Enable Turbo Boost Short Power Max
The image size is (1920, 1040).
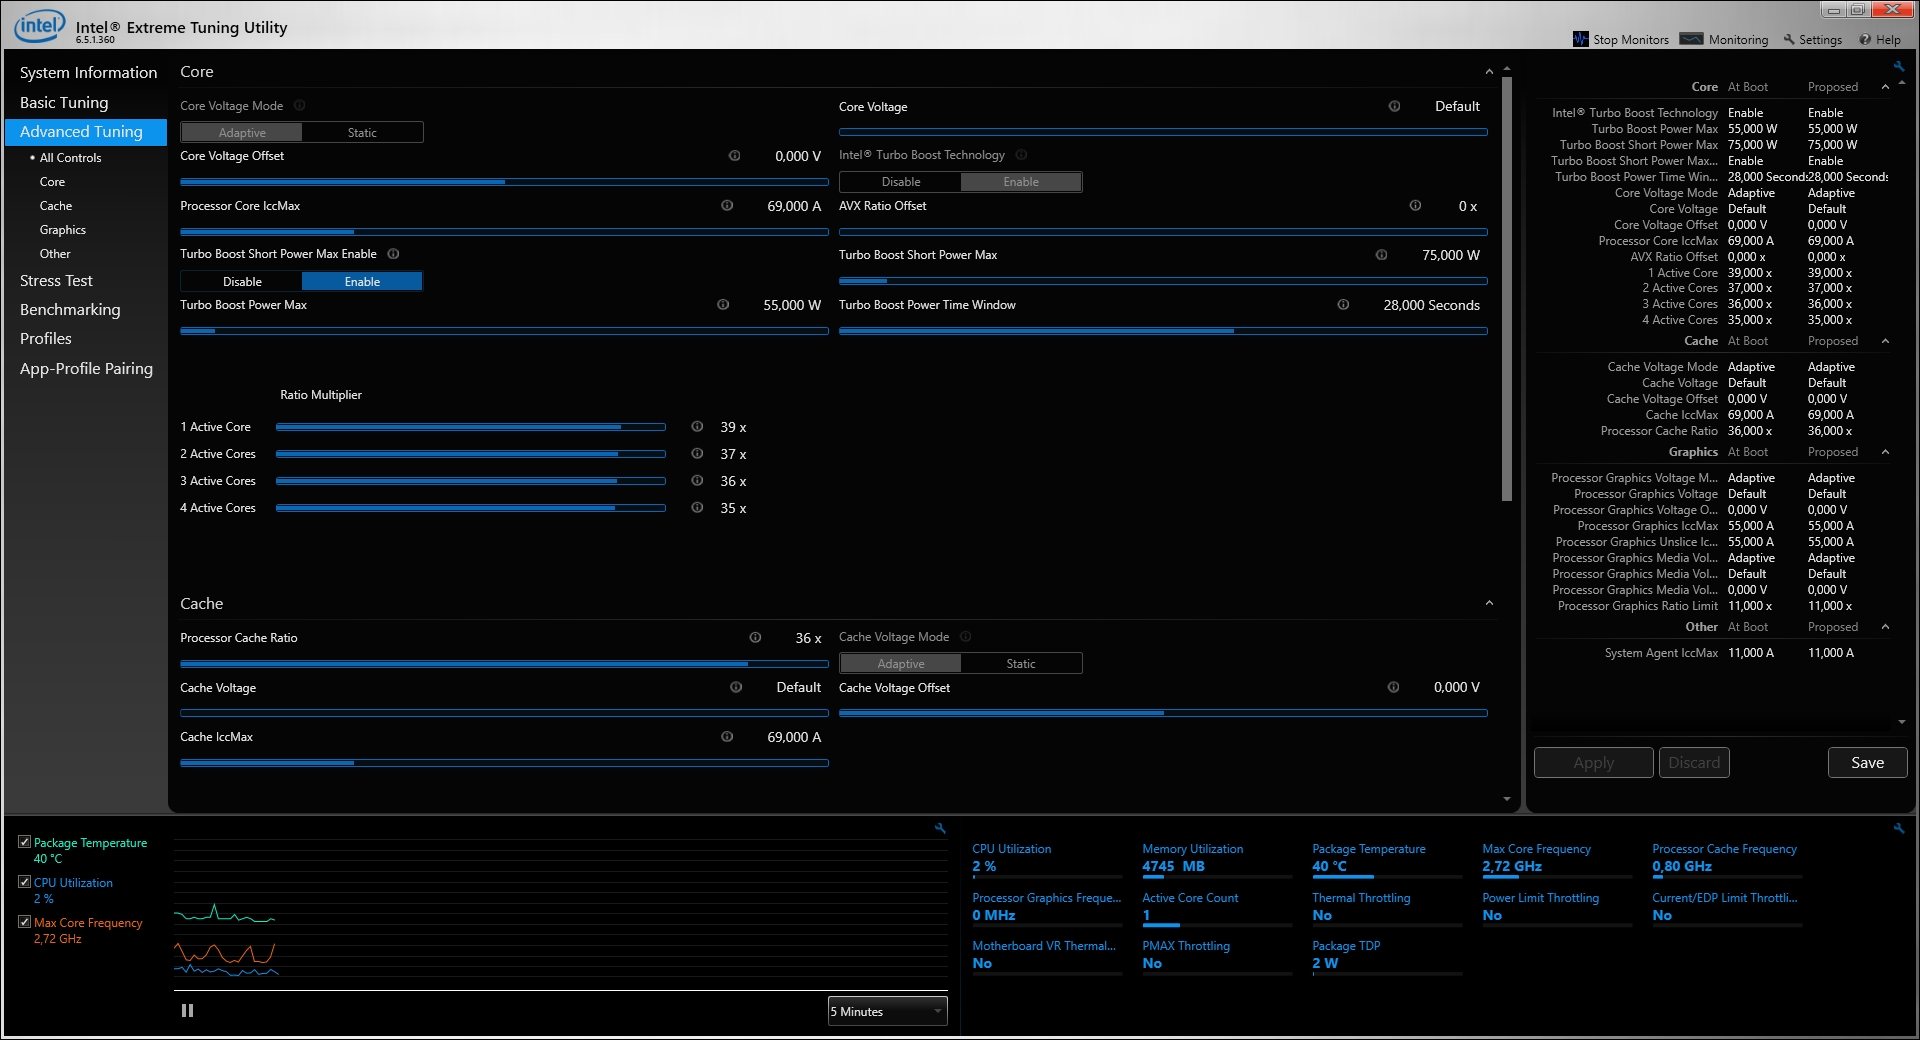[362, 282]
